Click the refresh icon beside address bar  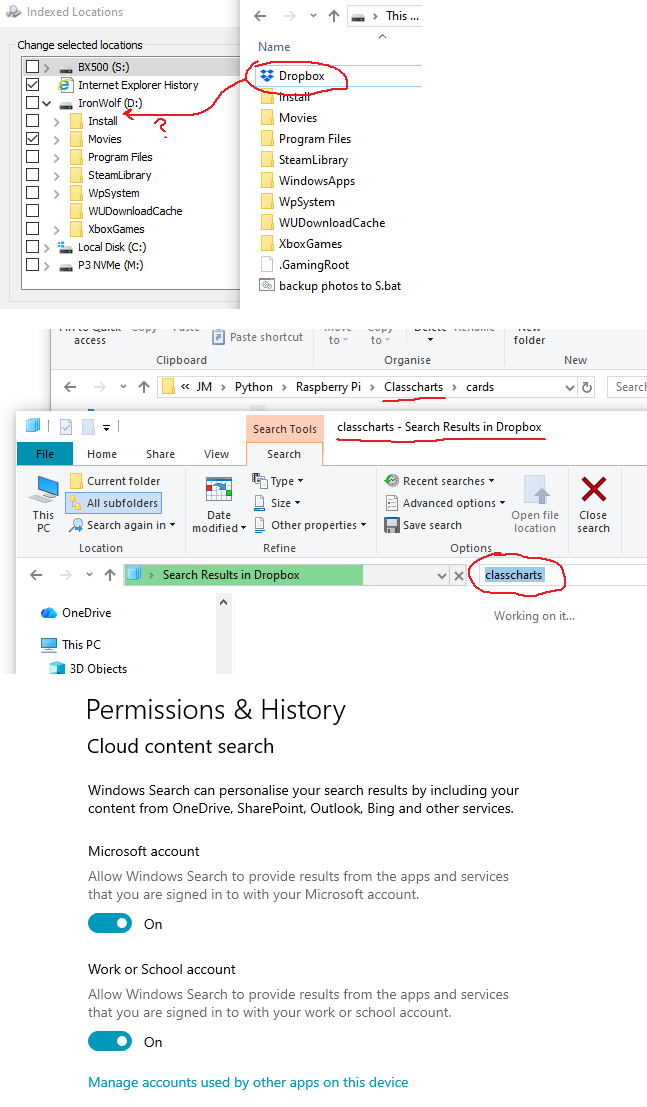tap(587, 387)
